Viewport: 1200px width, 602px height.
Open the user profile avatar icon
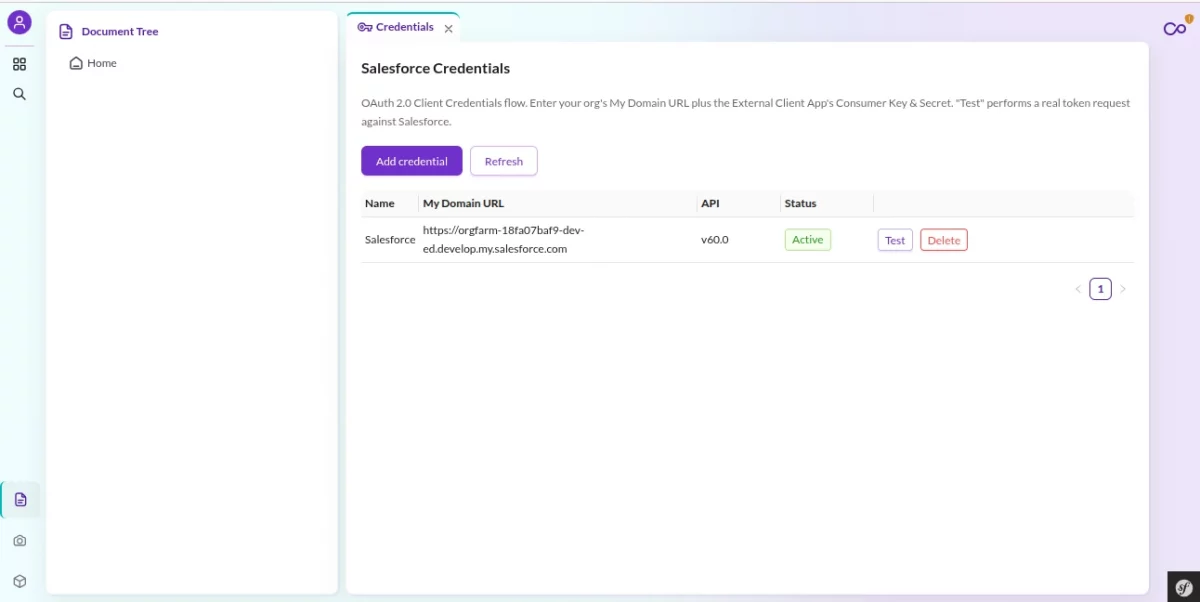tap(19, 22)
